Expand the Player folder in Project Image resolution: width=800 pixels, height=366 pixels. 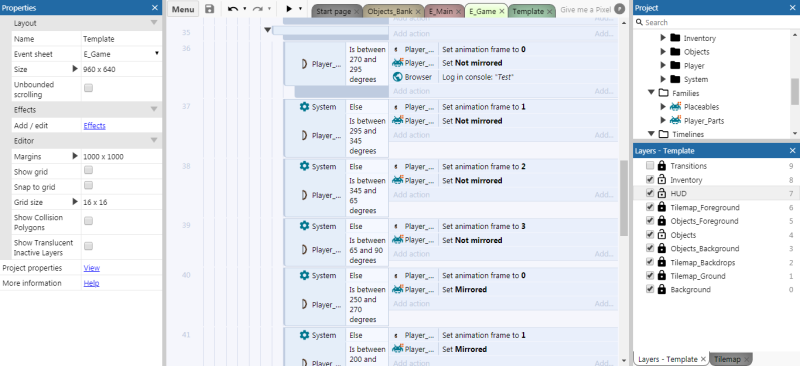tap(663, 65)
